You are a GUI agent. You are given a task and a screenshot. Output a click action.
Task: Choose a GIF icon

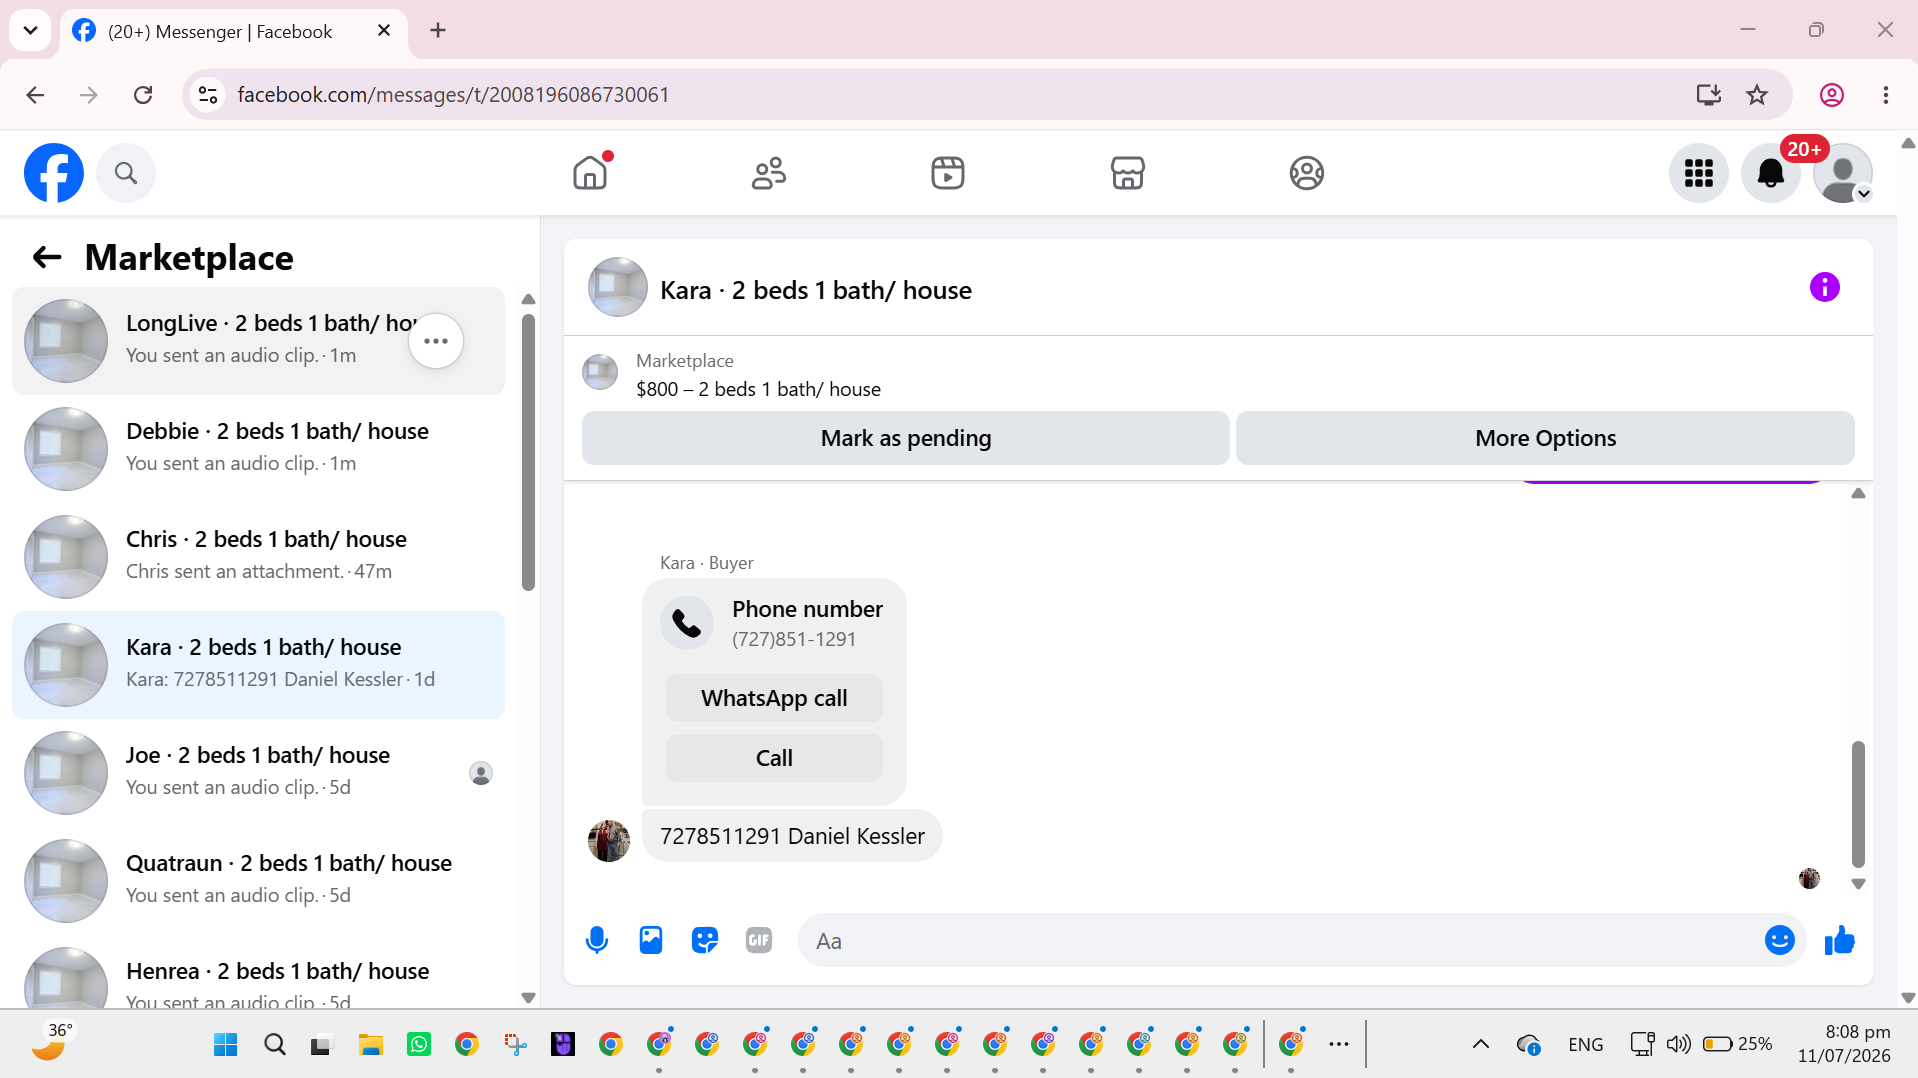coord(759,940)
